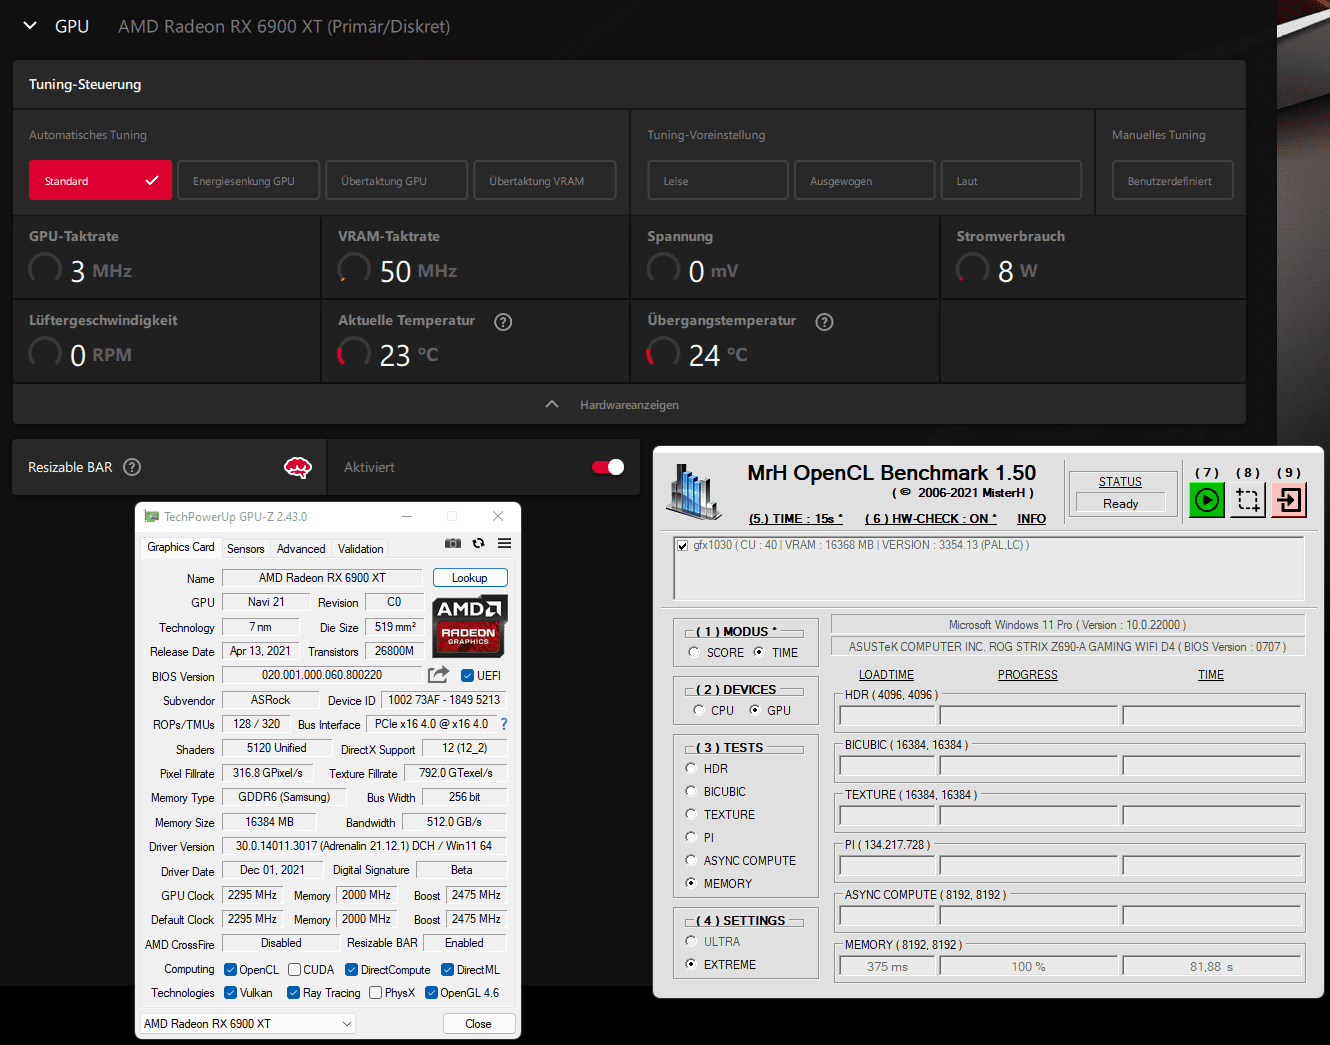Click the Bus Interface question mark
Screen dimensions: 1330x1045
(x=504, y=724)
